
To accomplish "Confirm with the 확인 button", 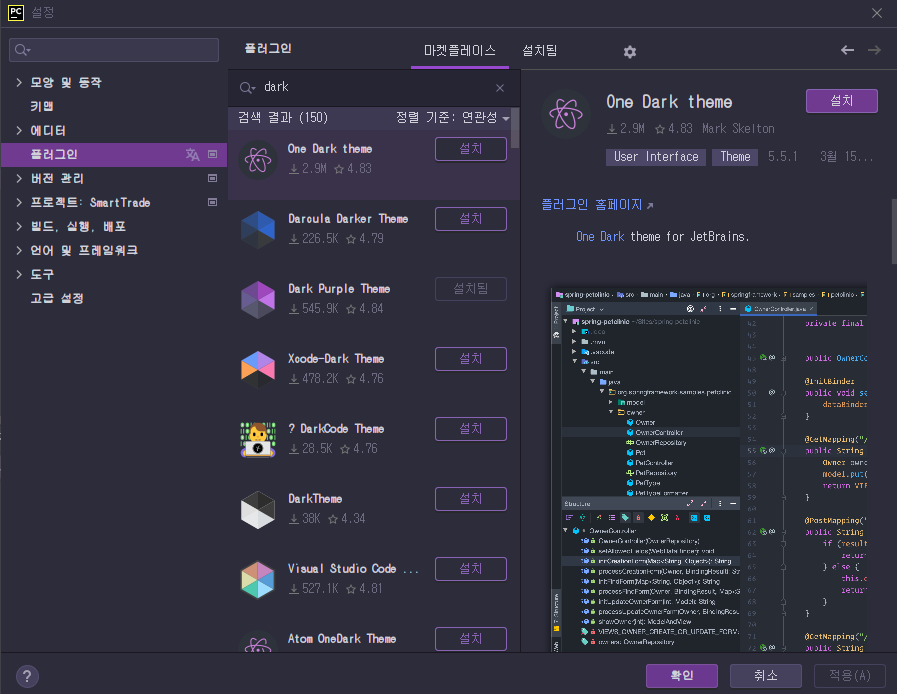I will (682, 676).
